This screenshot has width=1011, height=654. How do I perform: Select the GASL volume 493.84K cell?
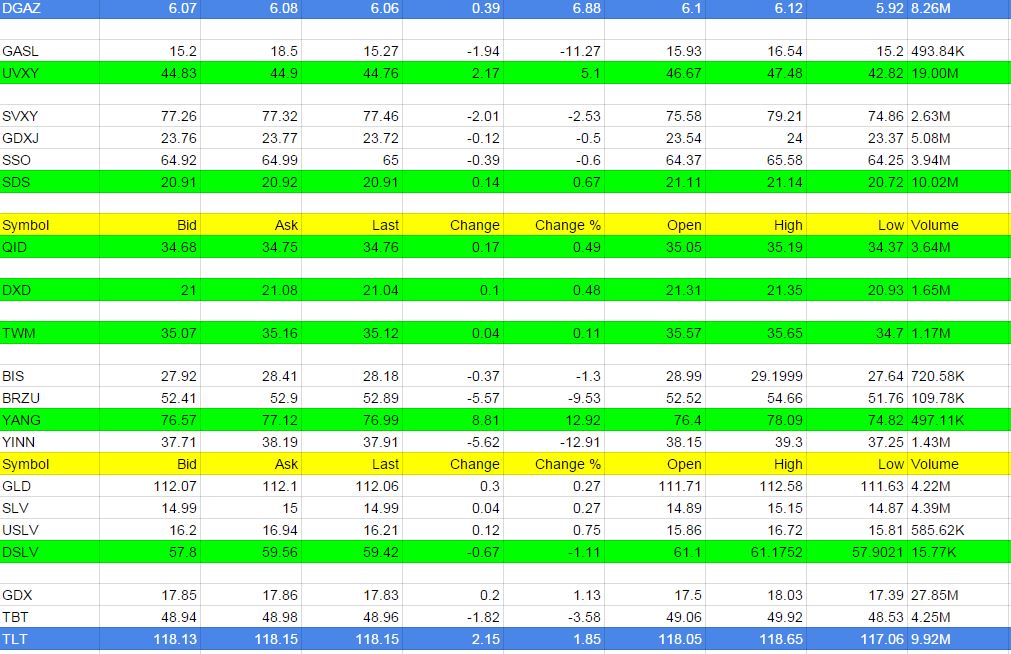tap(959, 51)
